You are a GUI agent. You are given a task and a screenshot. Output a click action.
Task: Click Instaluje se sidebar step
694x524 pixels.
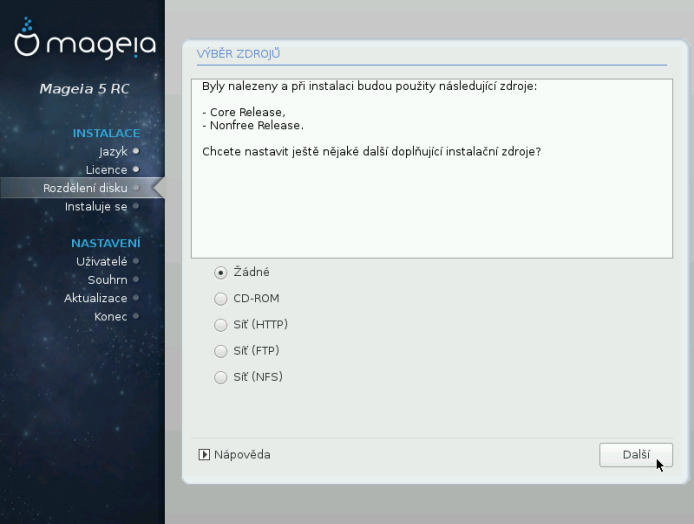tap(96, 207)
